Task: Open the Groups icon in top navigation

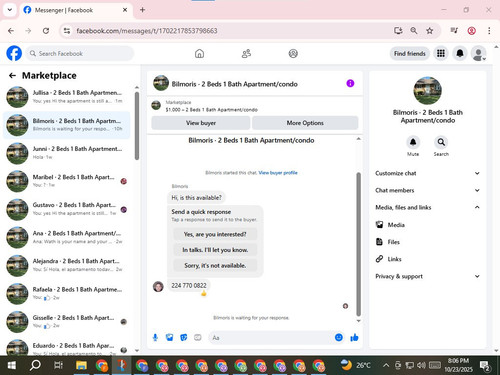Action: click(293, 53)
